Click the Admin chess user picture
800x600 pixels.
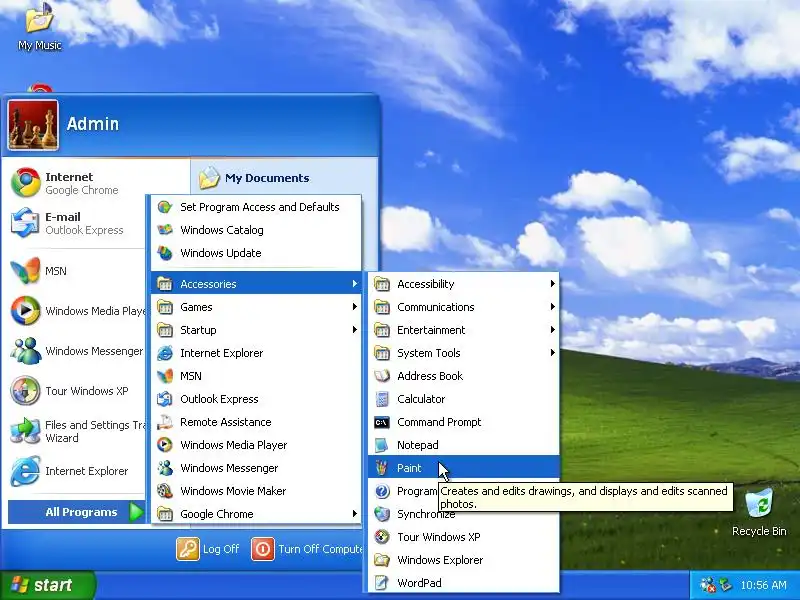[33, 125]
